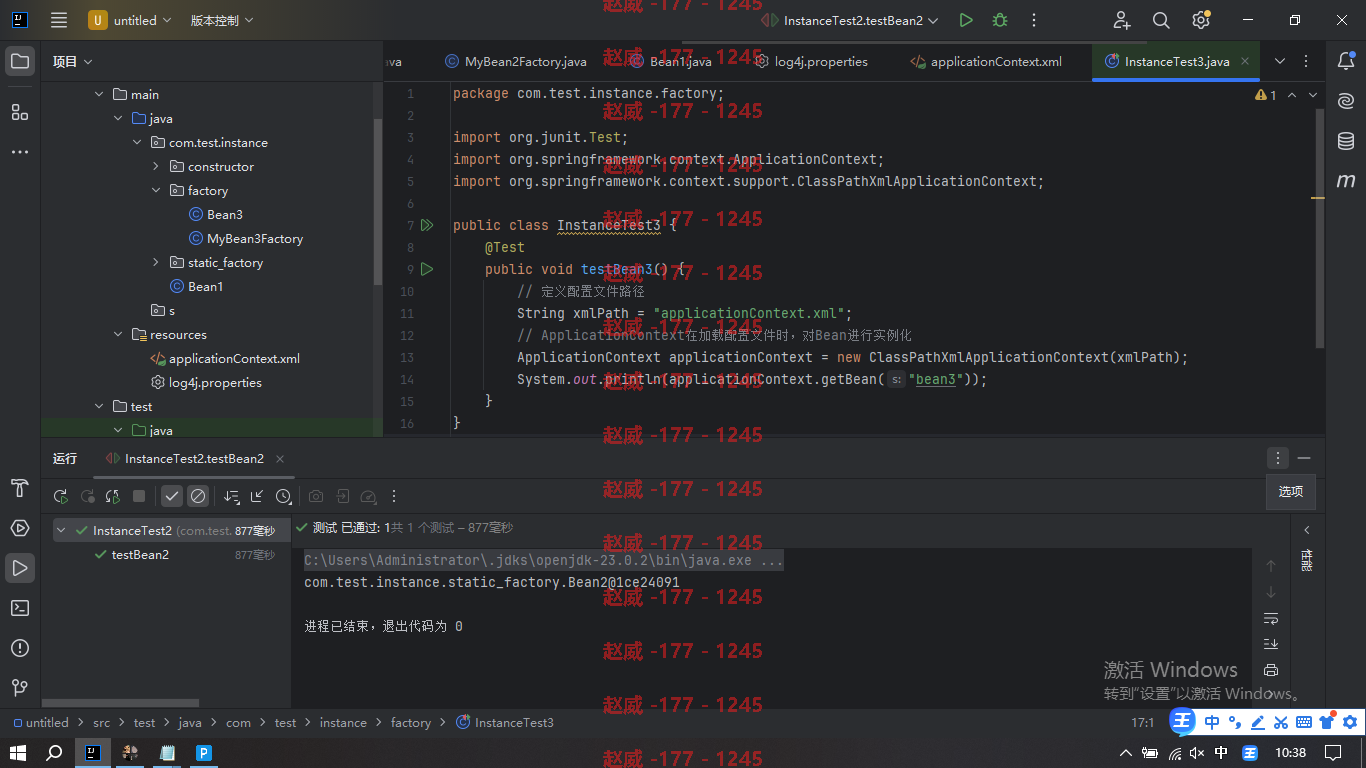Open Notifications bell in right sidebar
Viewport: 1366px width, 768px height.
[1346, 61]
